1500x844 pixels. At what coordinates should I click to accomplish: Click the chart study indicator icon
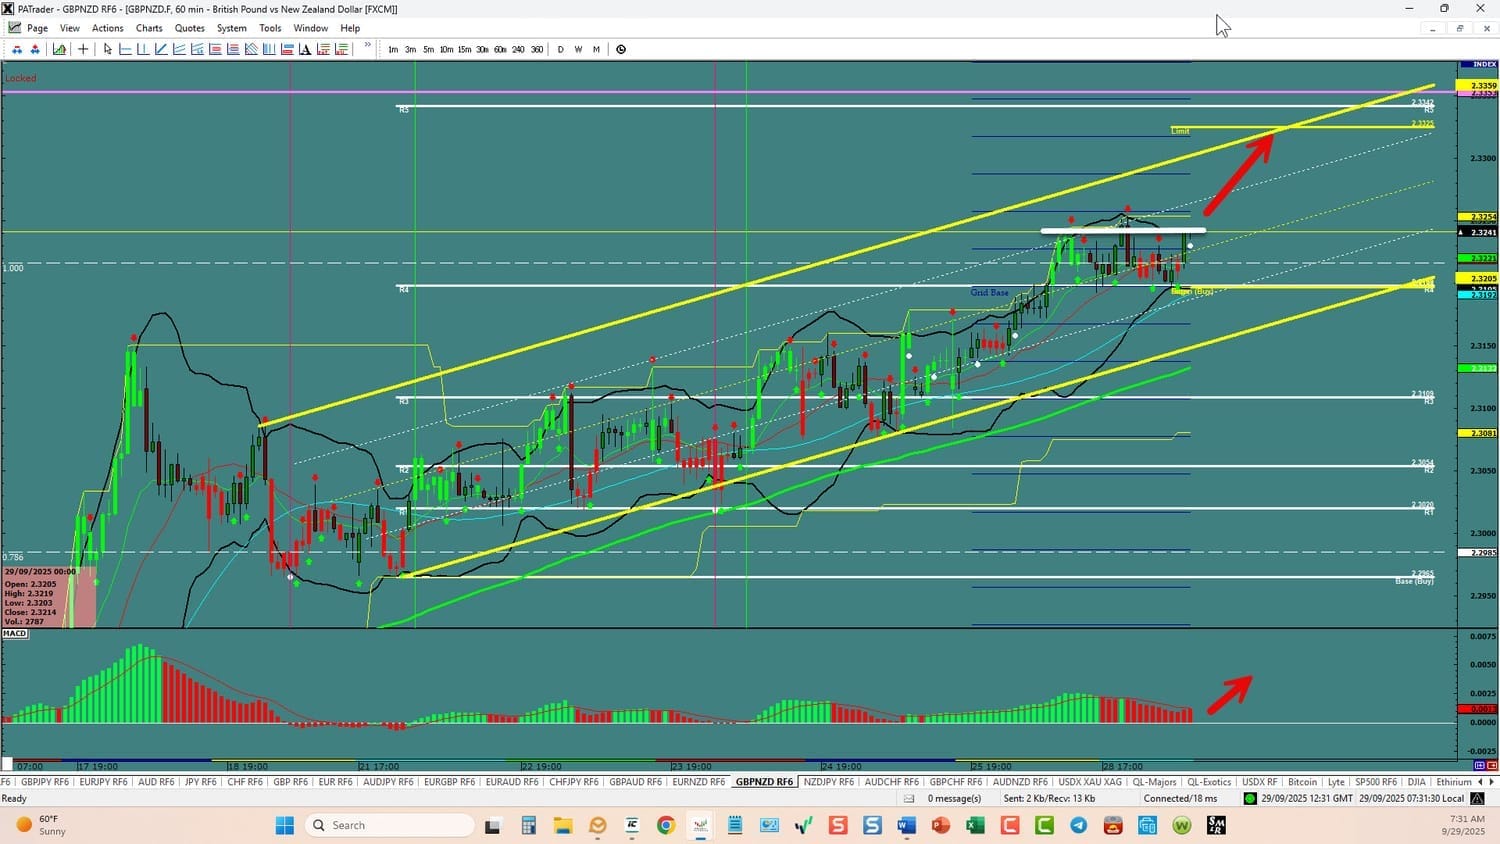coord(60,49)
